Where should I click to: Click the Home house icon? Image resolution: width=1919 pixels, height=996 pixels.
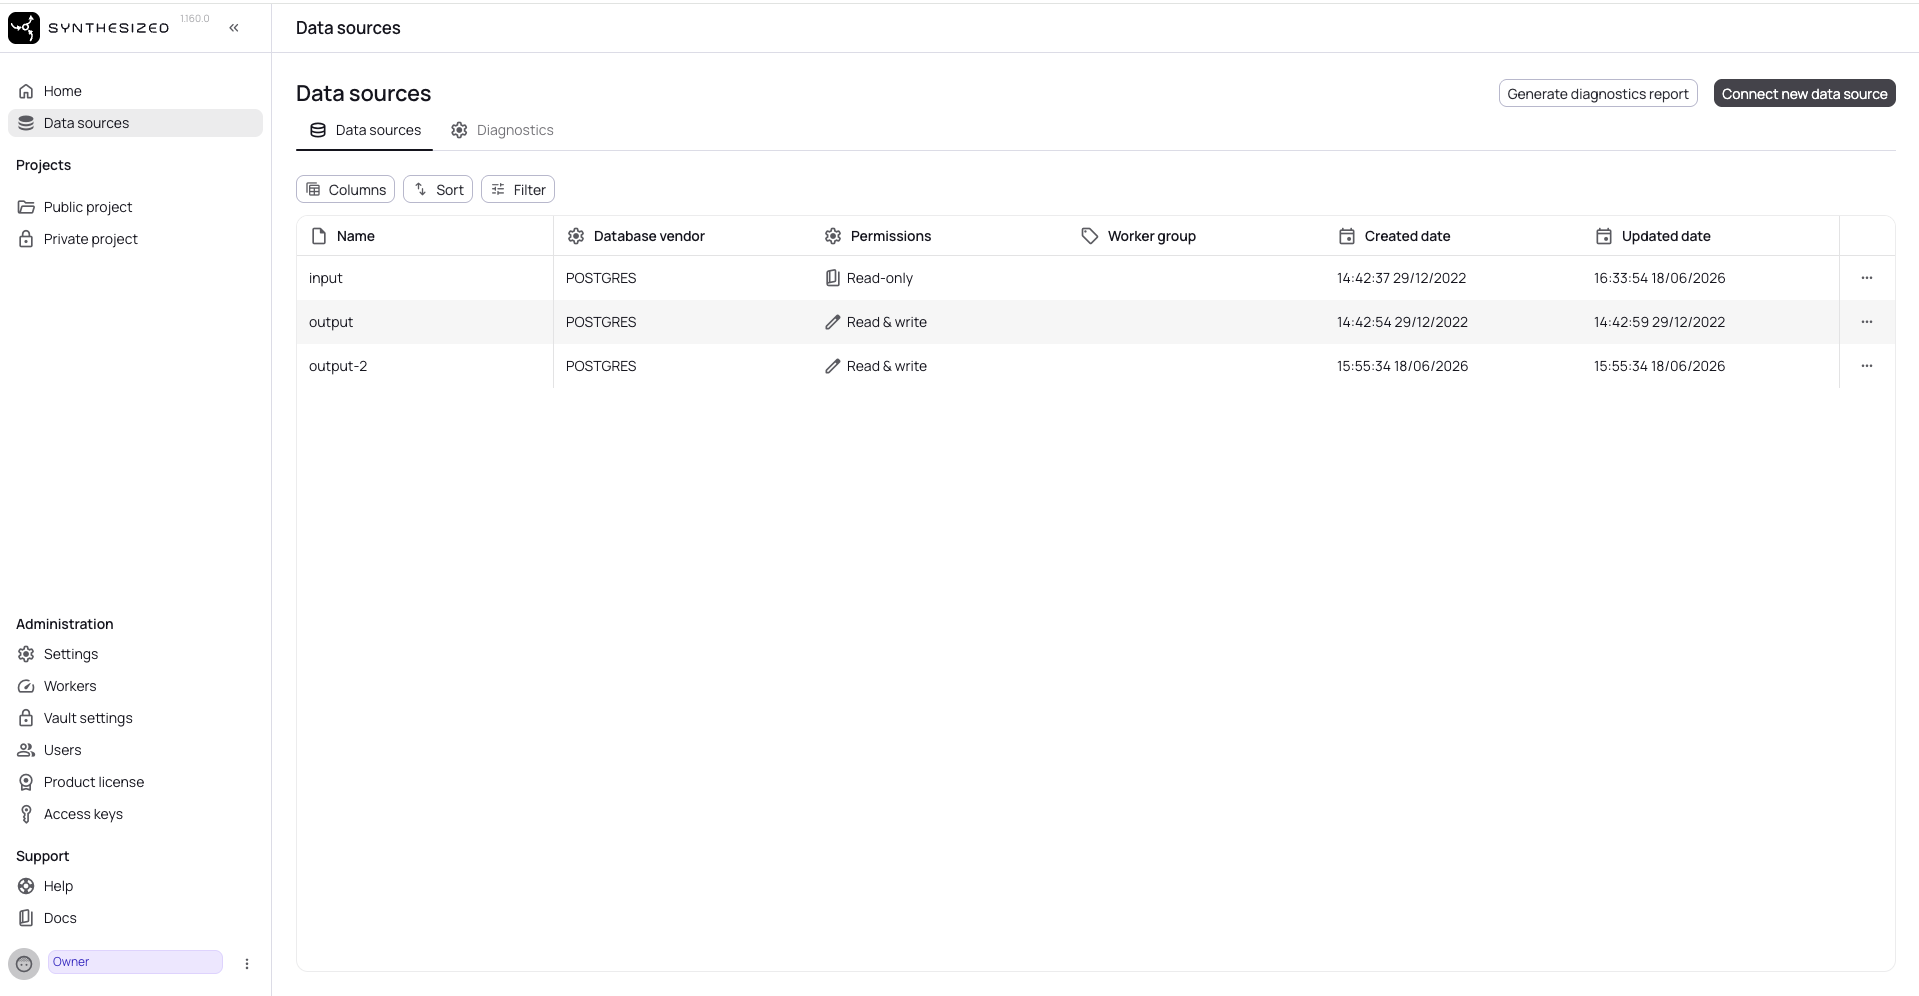(x=26, y=91)
